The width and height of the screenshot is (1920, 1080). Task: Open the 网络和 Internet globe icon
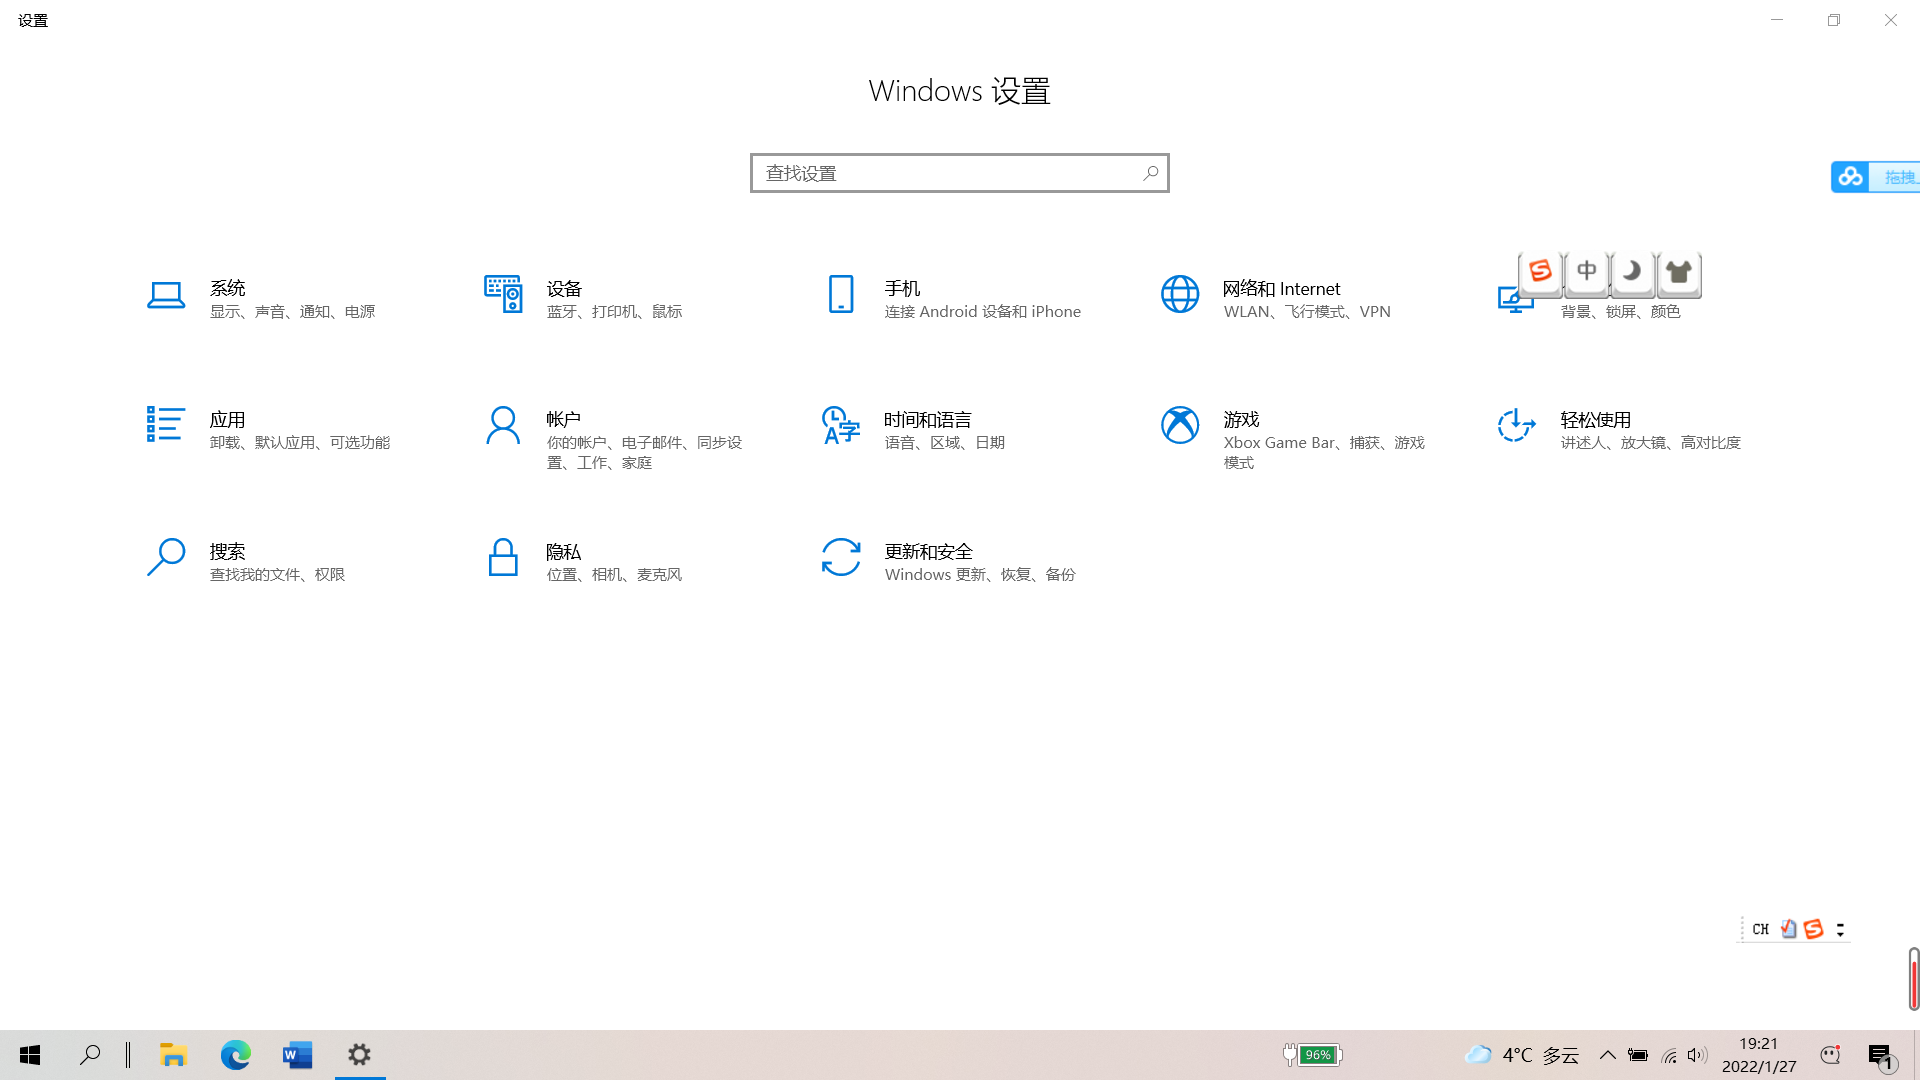point(1180,294)
